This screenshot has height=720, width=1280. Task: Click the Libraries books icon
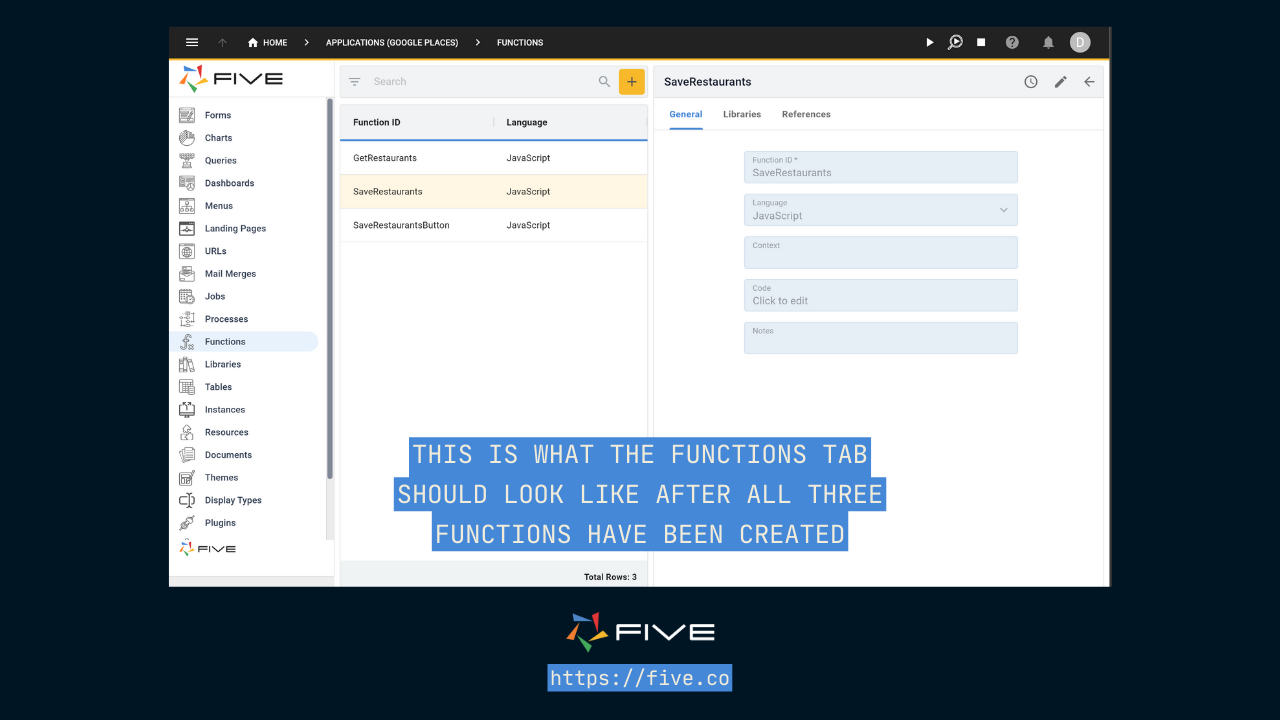(x=187, y=364)
